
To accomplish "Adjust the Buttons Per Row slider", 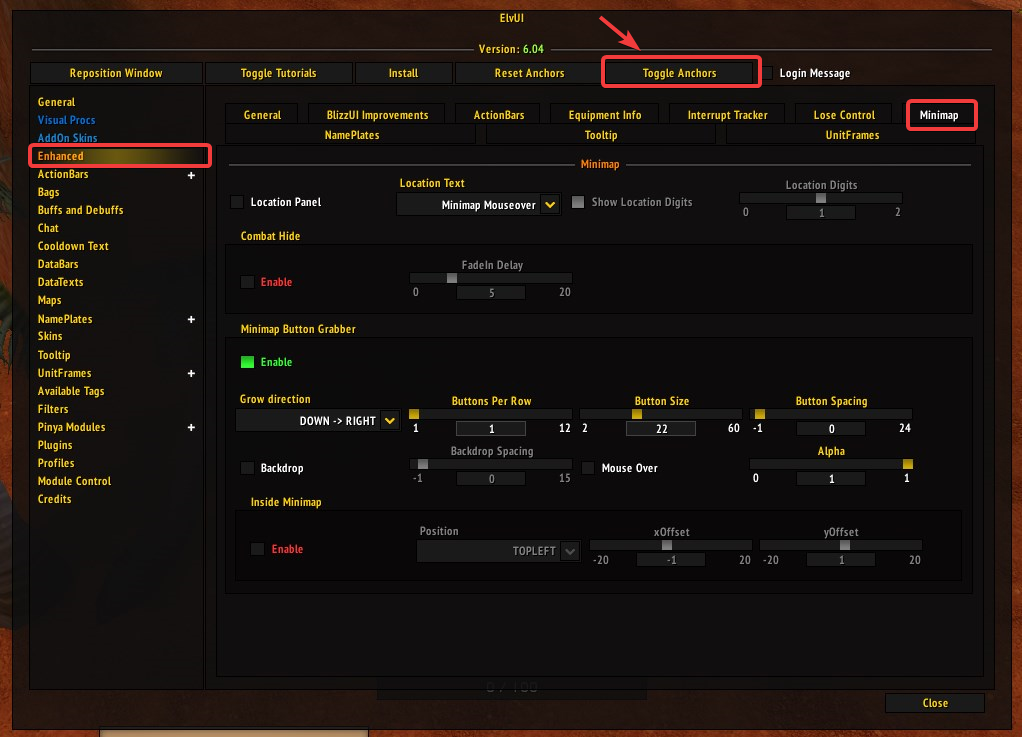I will click(x=491, y=414).
